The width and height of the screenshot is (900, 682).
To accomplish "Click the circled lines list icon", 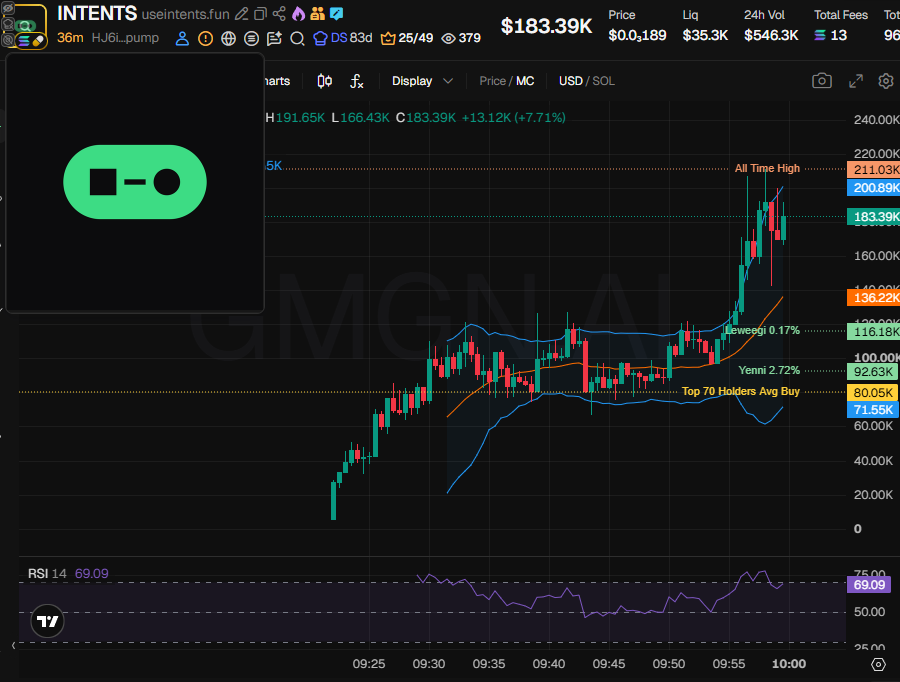I will [251, 38].
